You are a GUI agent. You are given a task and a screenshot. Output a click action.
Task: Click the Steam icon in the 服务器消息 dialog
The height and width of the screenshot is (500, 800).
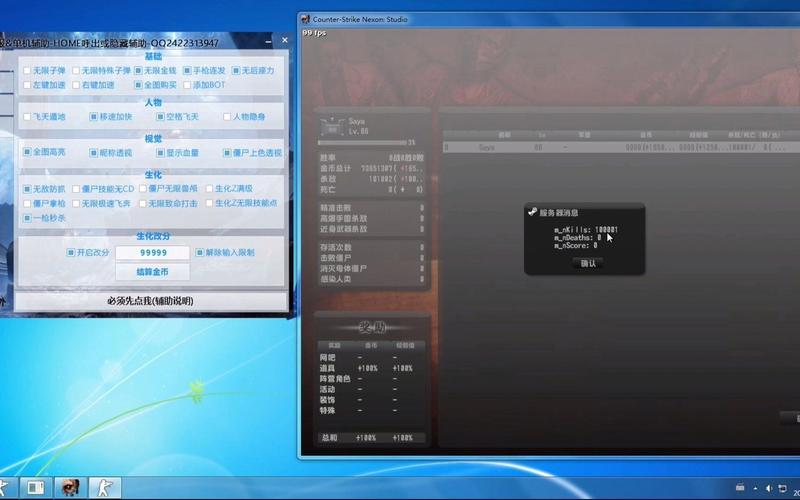[532, 212]
